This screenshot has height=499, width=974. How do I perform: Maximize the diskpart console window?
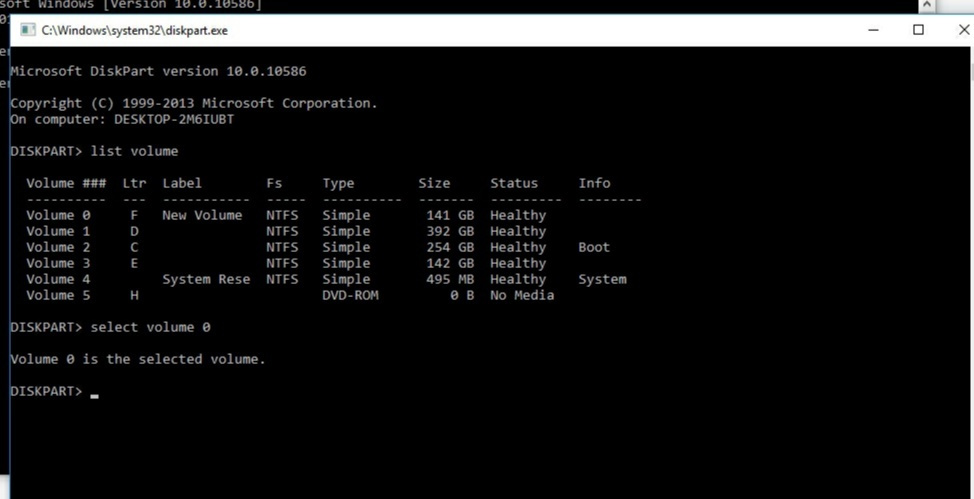point(918,30)
